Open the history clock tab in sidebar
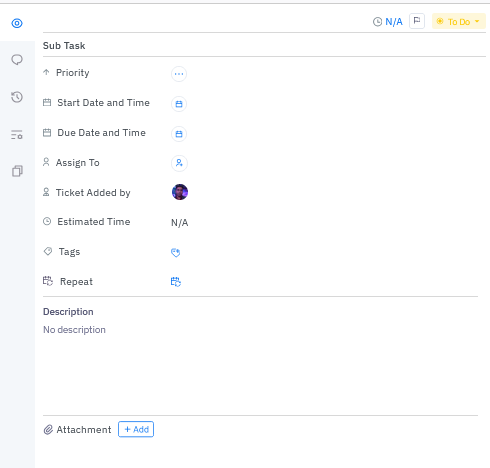This screenshot has height=468, width=490. point(17,97)
